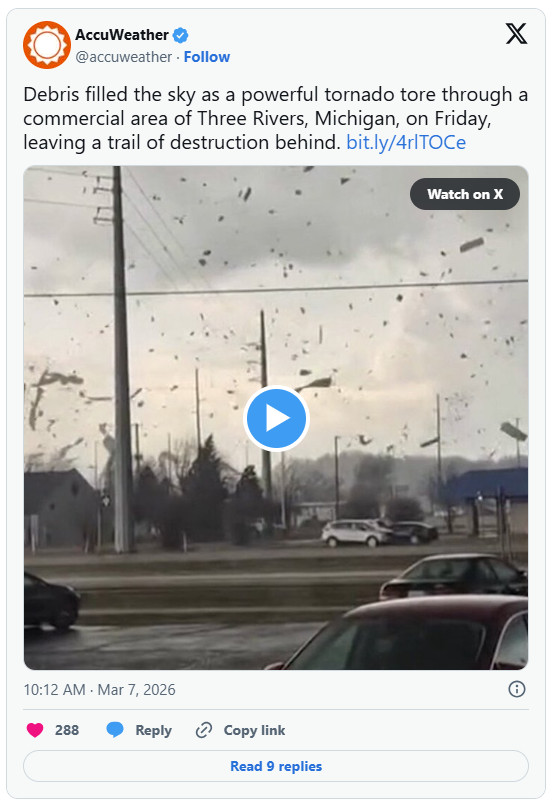Screen dimensions: 554x805
Task: Click the chain link copy icon
Action: click(x=204, y=730)
